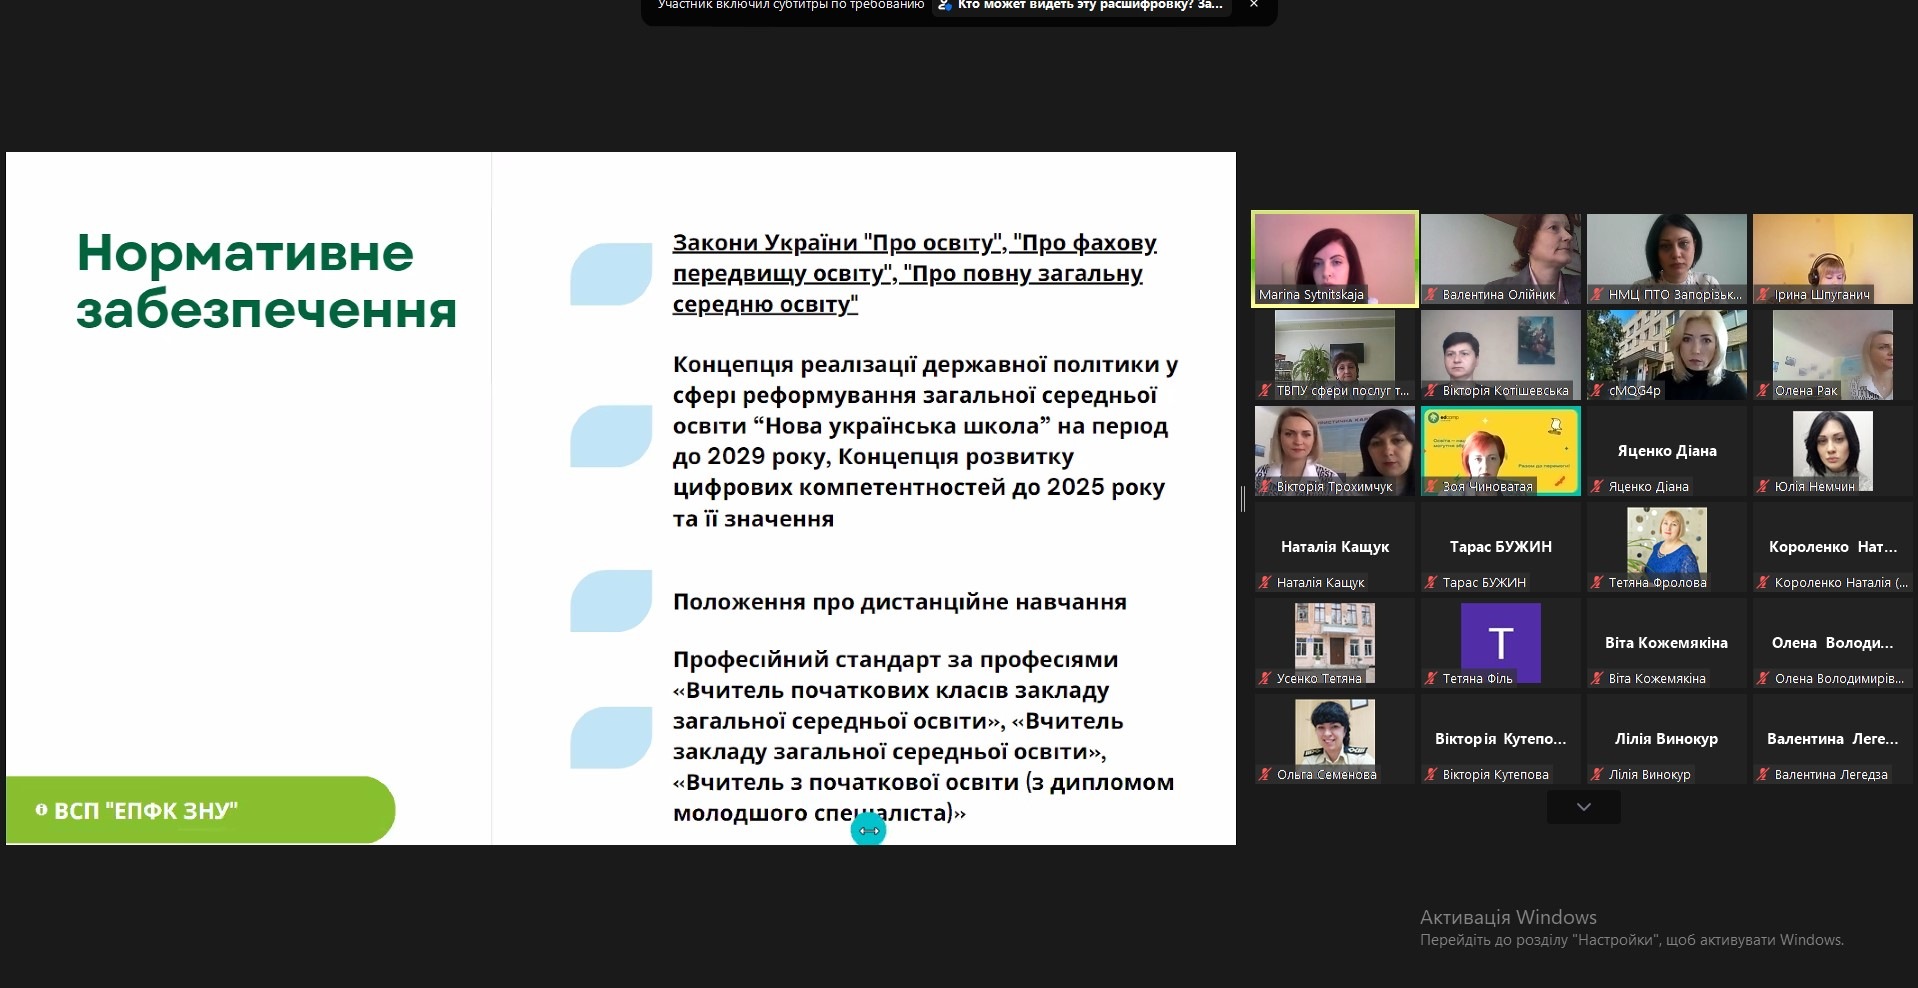Viewport: 1918px width, 988px height.
Task: Open 'Кто может видеть эту расшифровку' link
Action: 1089,5
